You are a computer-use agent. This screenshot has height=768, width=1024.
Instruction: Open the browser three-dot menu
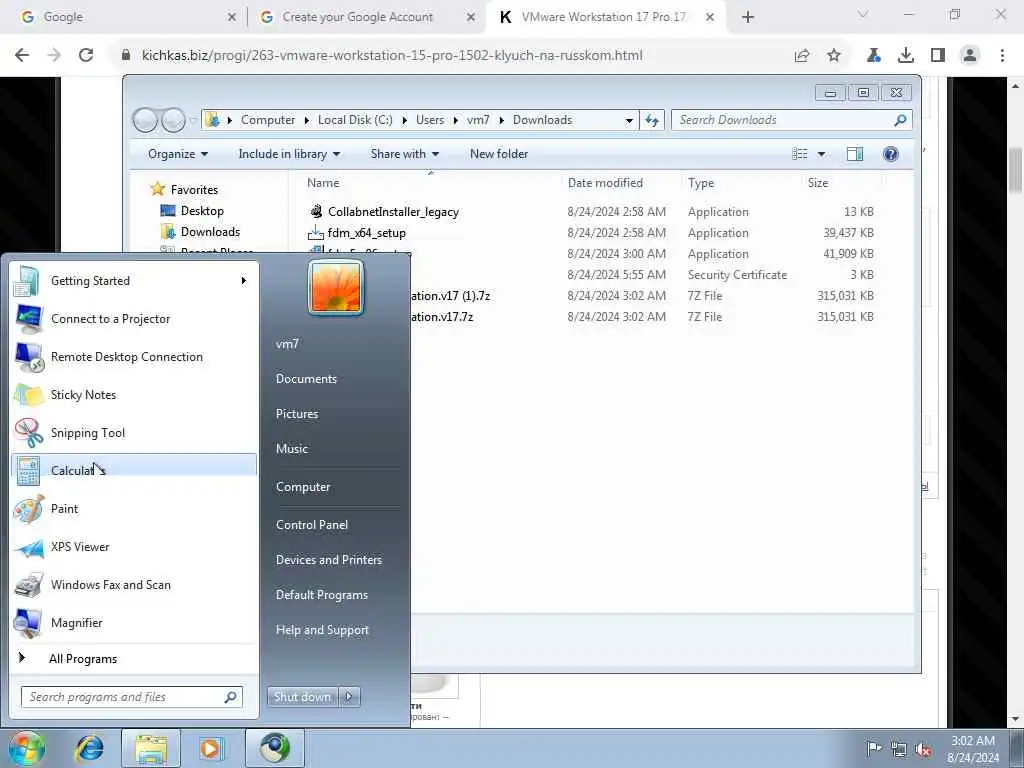click(x=1002, y=56)
